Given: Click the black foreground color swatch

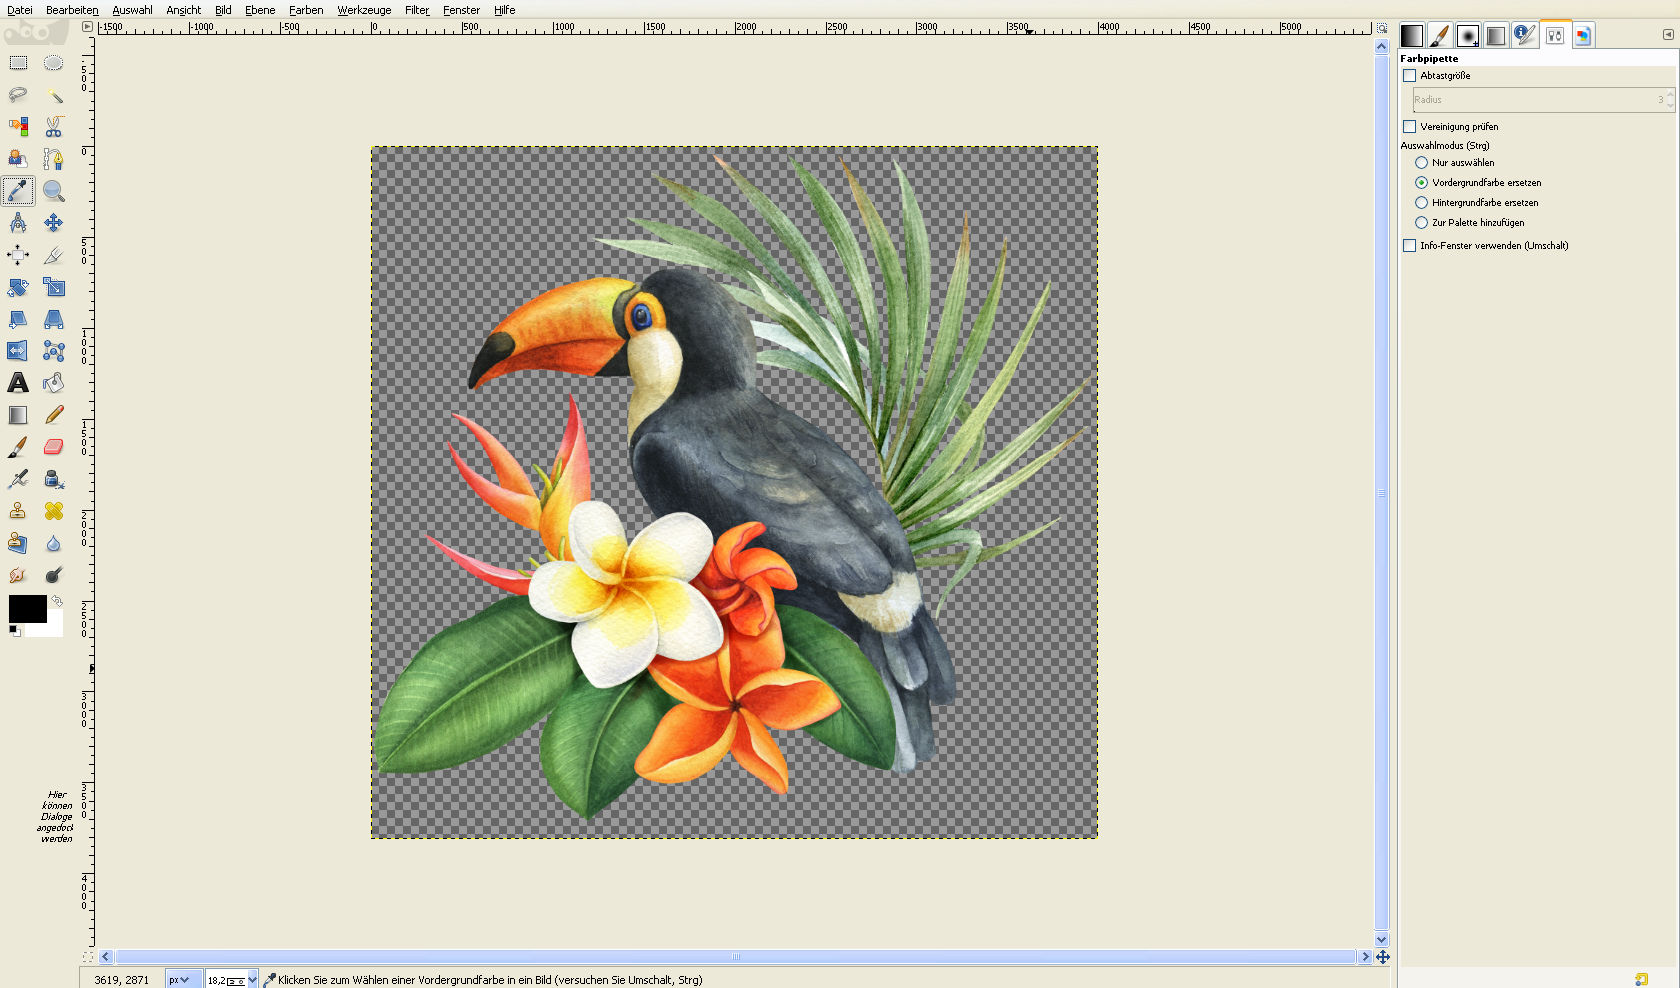Looking at the screenshot, I should pyautogui.click(x=27, y=608).
